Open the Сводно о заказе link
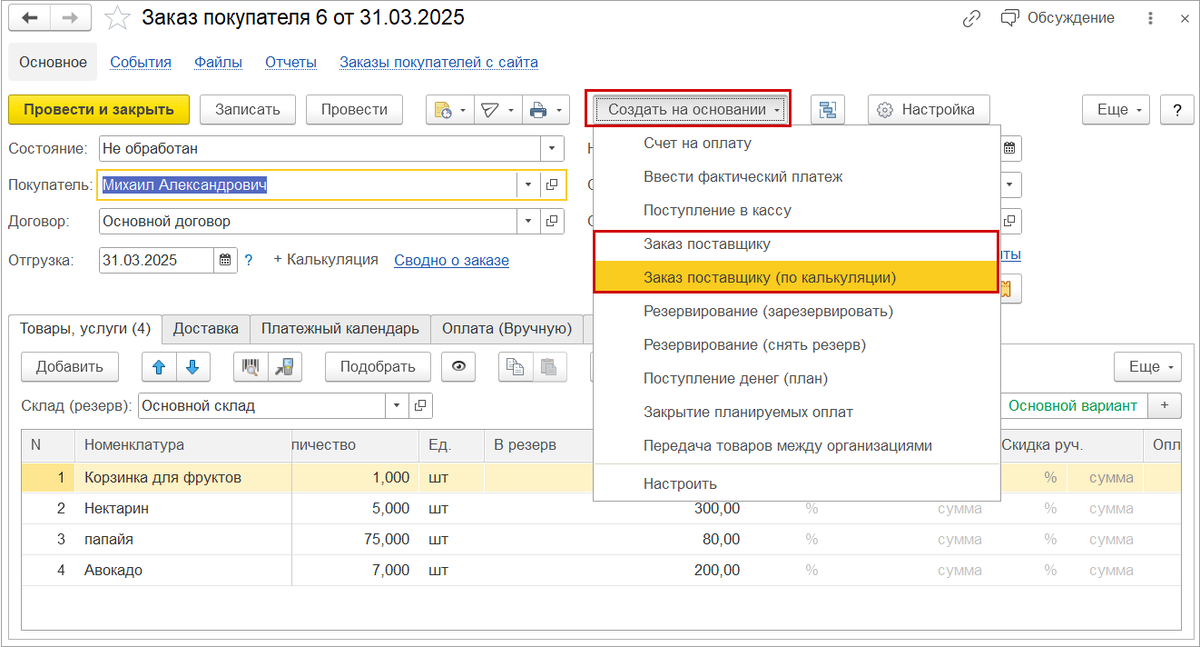 coord(452,260)
